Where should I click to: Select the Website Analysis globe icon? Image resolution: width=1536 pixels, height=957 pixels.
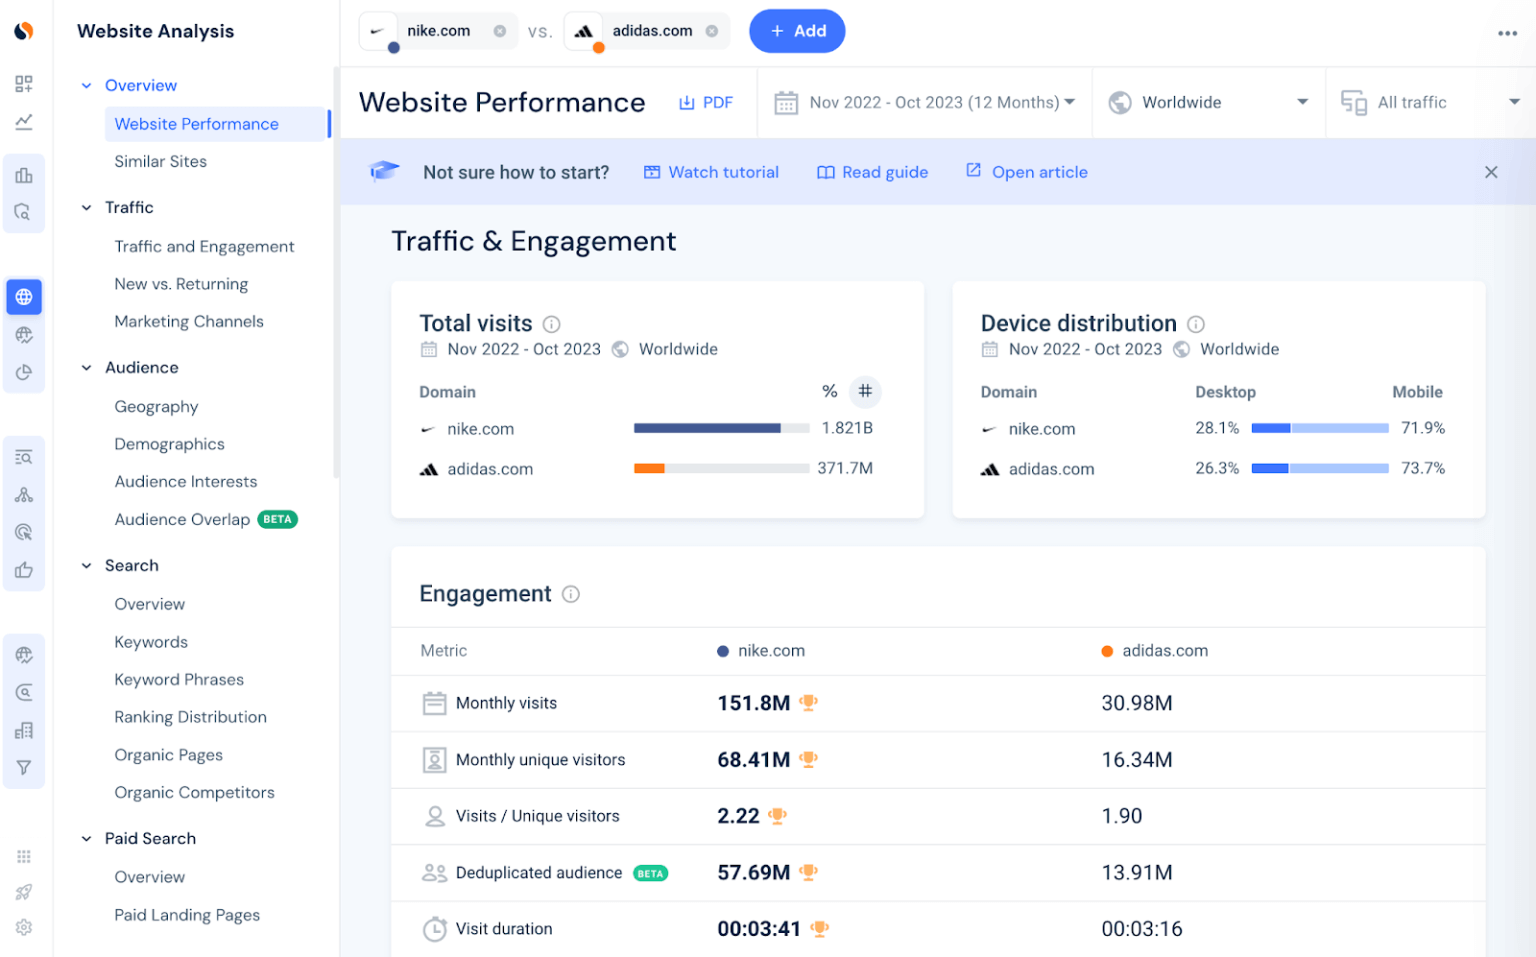pos(23,296)
